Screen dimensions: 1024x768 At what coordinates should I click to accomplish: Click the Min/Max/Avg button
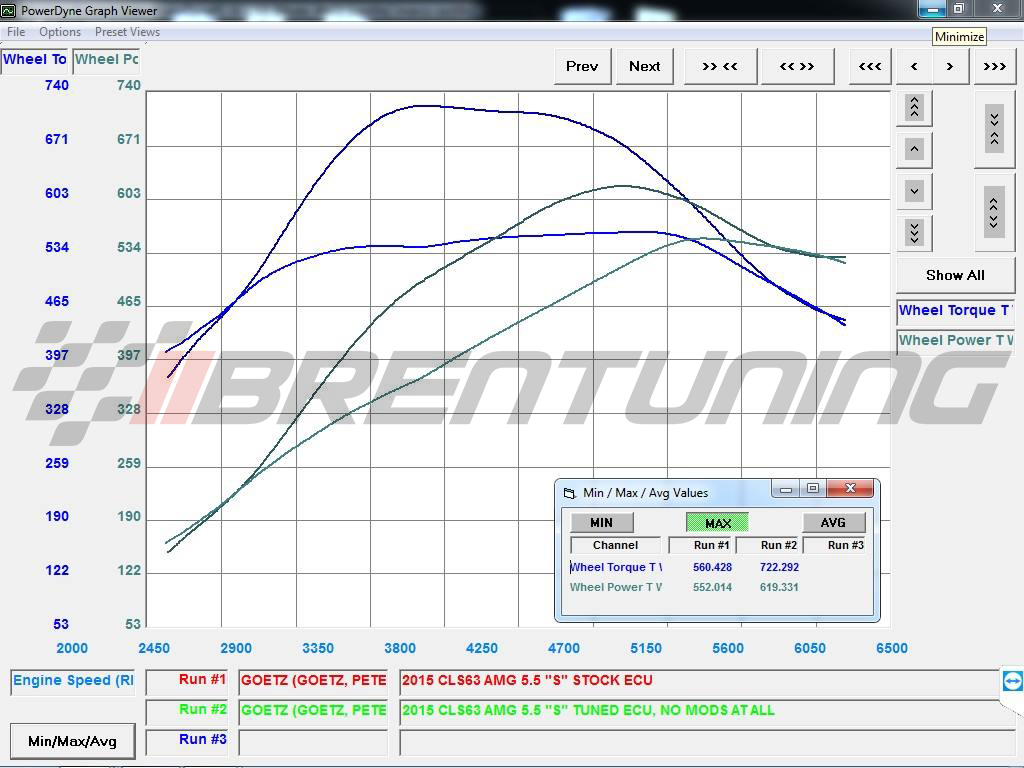(x=72, y=741)
